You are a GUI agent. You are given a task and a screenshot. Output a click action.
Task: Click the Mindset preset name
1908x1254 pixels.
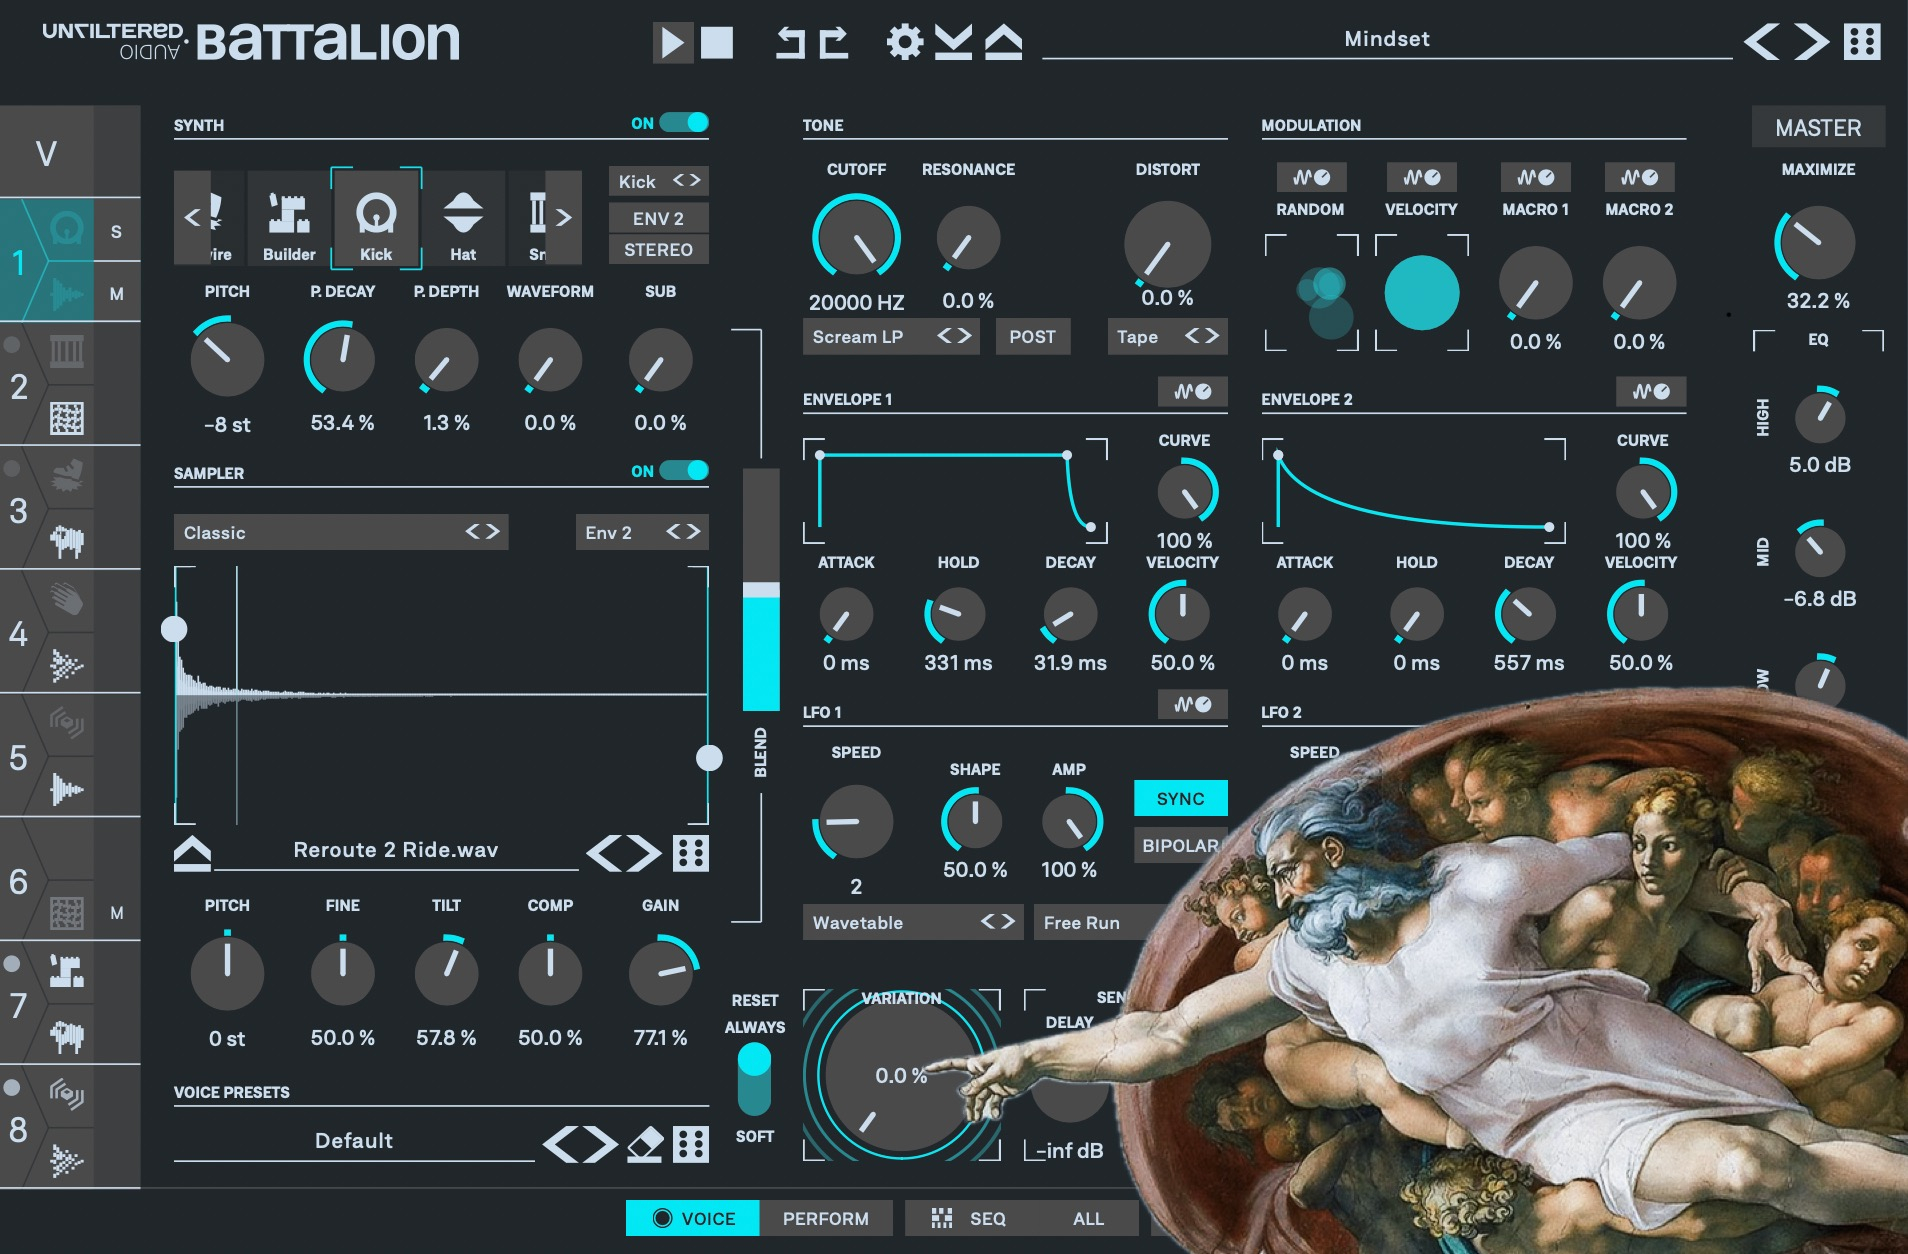[1386, 39]
